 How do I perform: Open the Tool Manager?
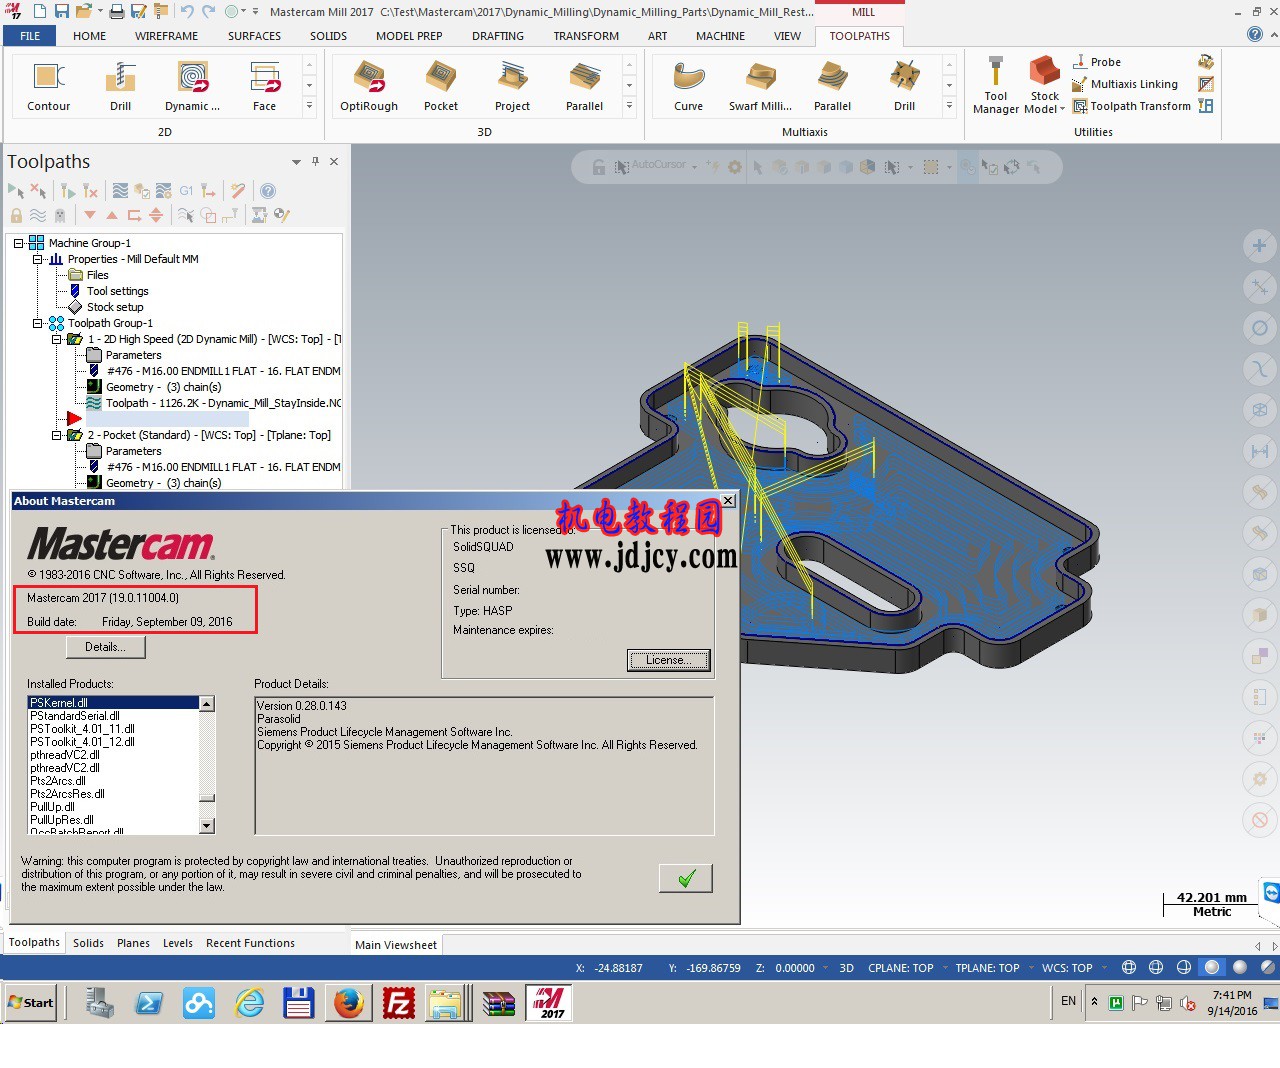click(x=996, y=86)
